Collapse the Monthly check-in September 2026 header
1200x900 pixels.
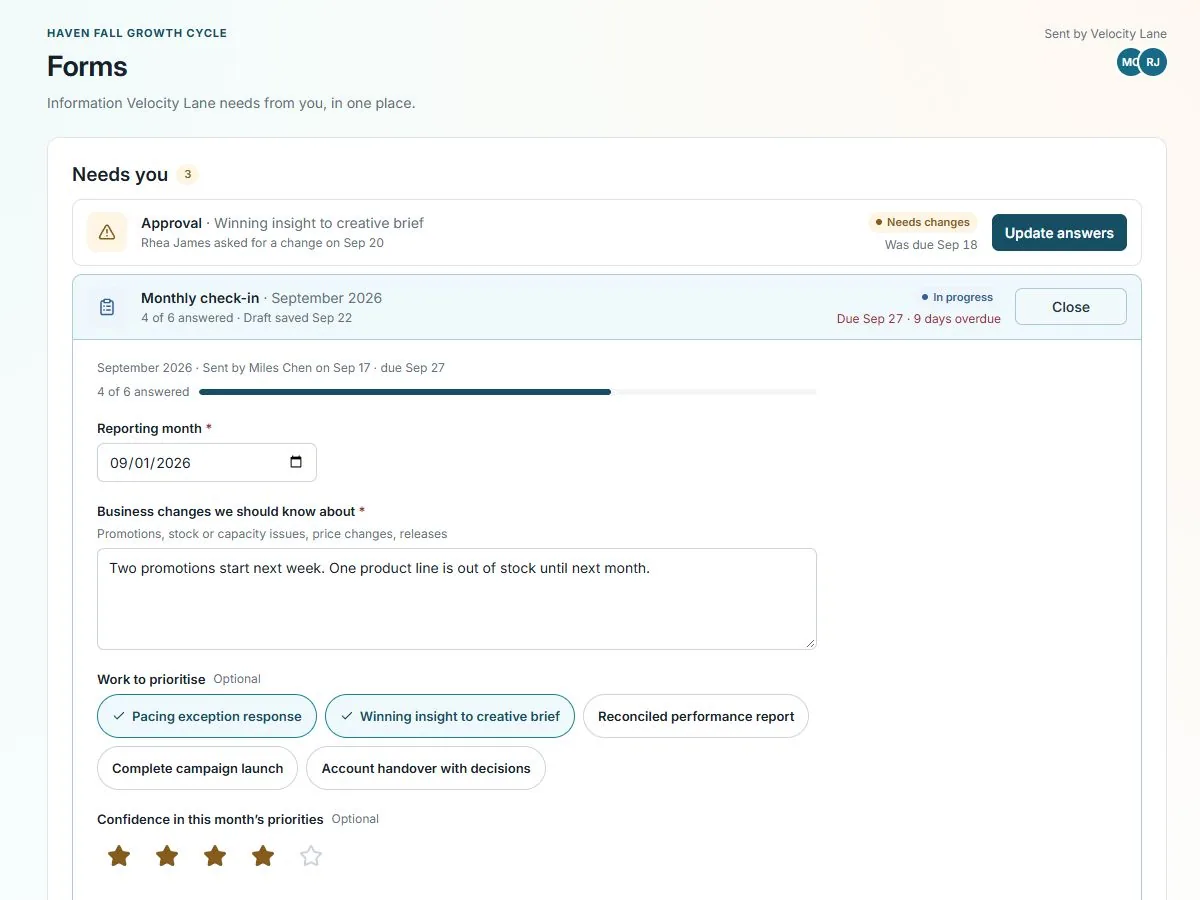click(607, 307)
